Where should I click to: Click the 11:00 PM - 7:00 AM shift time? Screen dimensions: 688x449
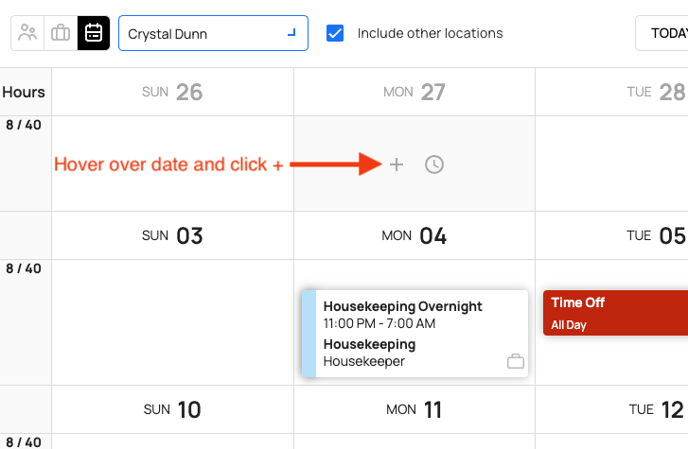pyautogui.click(x=379, y=323)
